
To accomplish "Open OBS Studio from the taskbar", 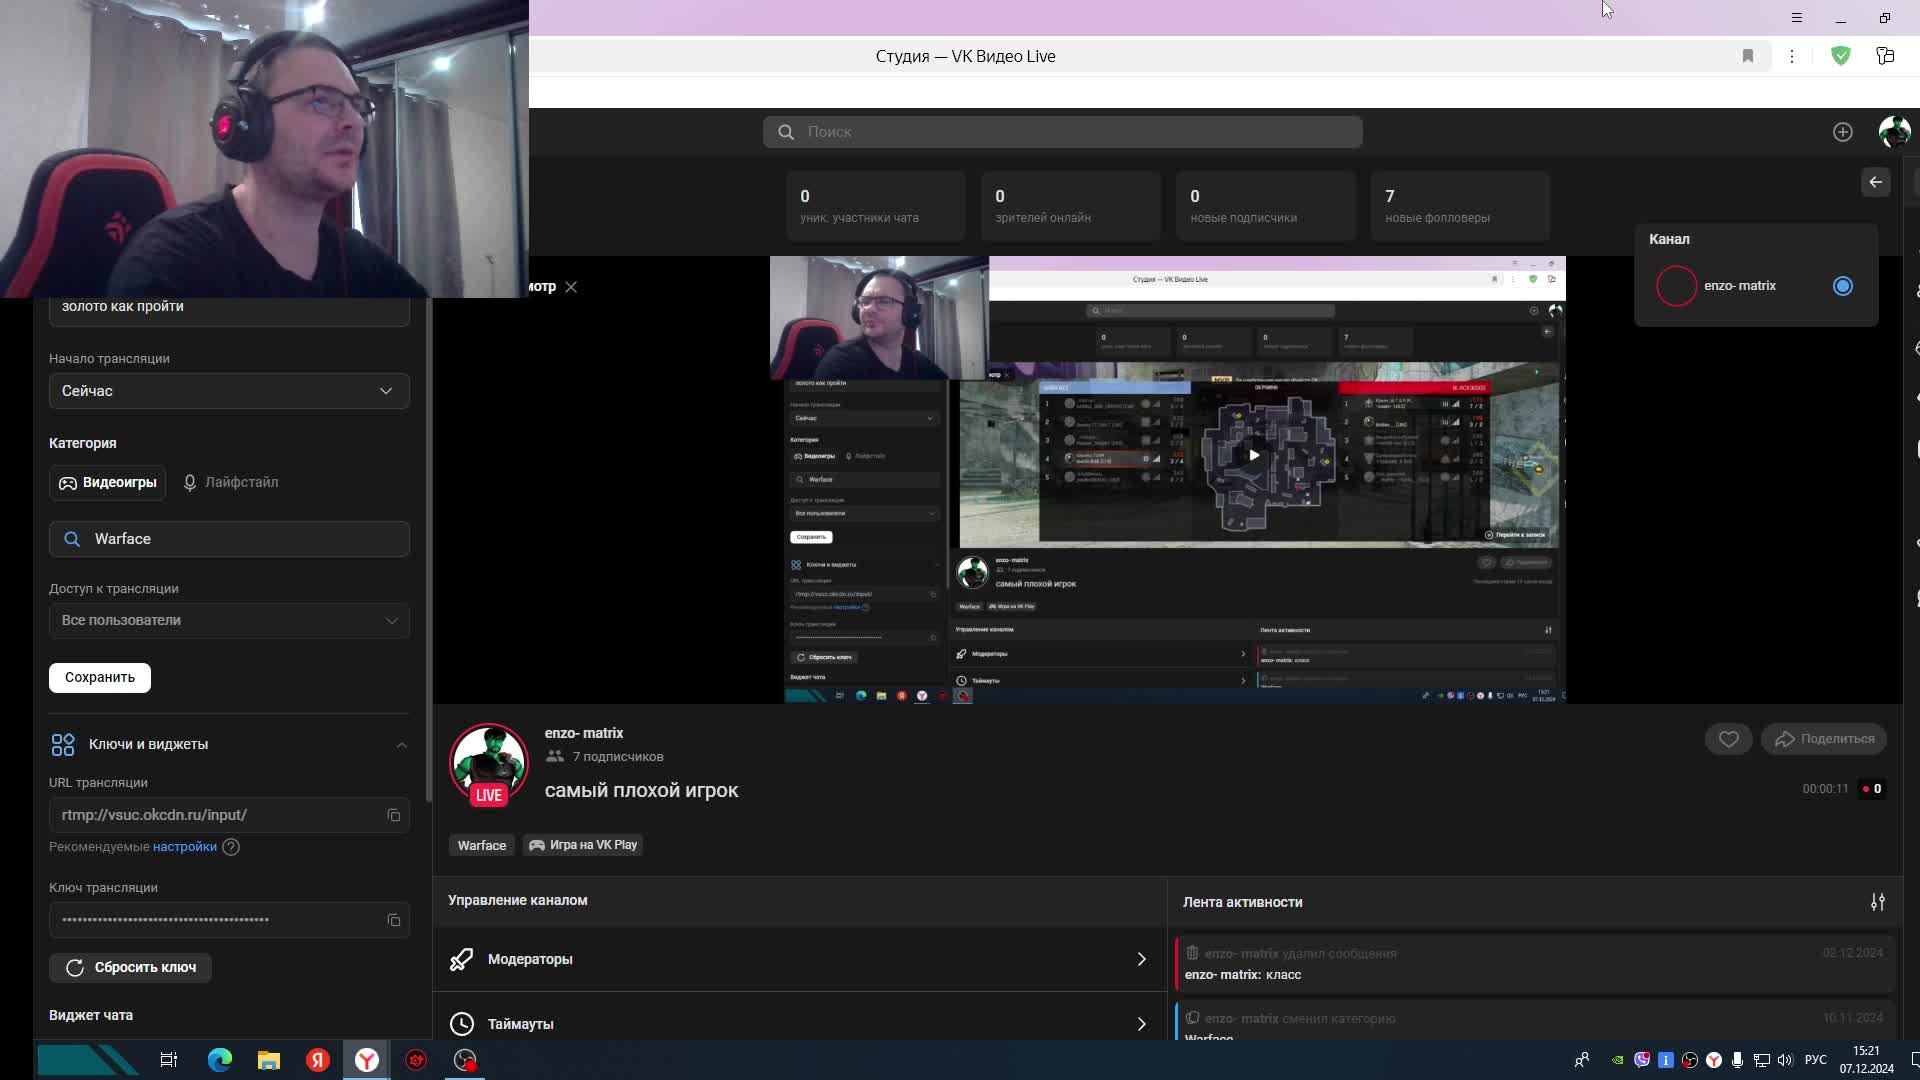I will click(465, 1060).
